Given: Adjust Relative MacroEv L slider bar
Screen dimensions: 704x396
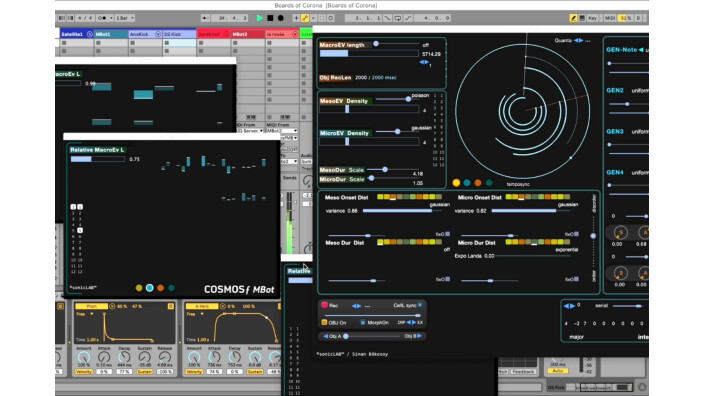Looking at the screenshot, I should click(x=97, y=159).
